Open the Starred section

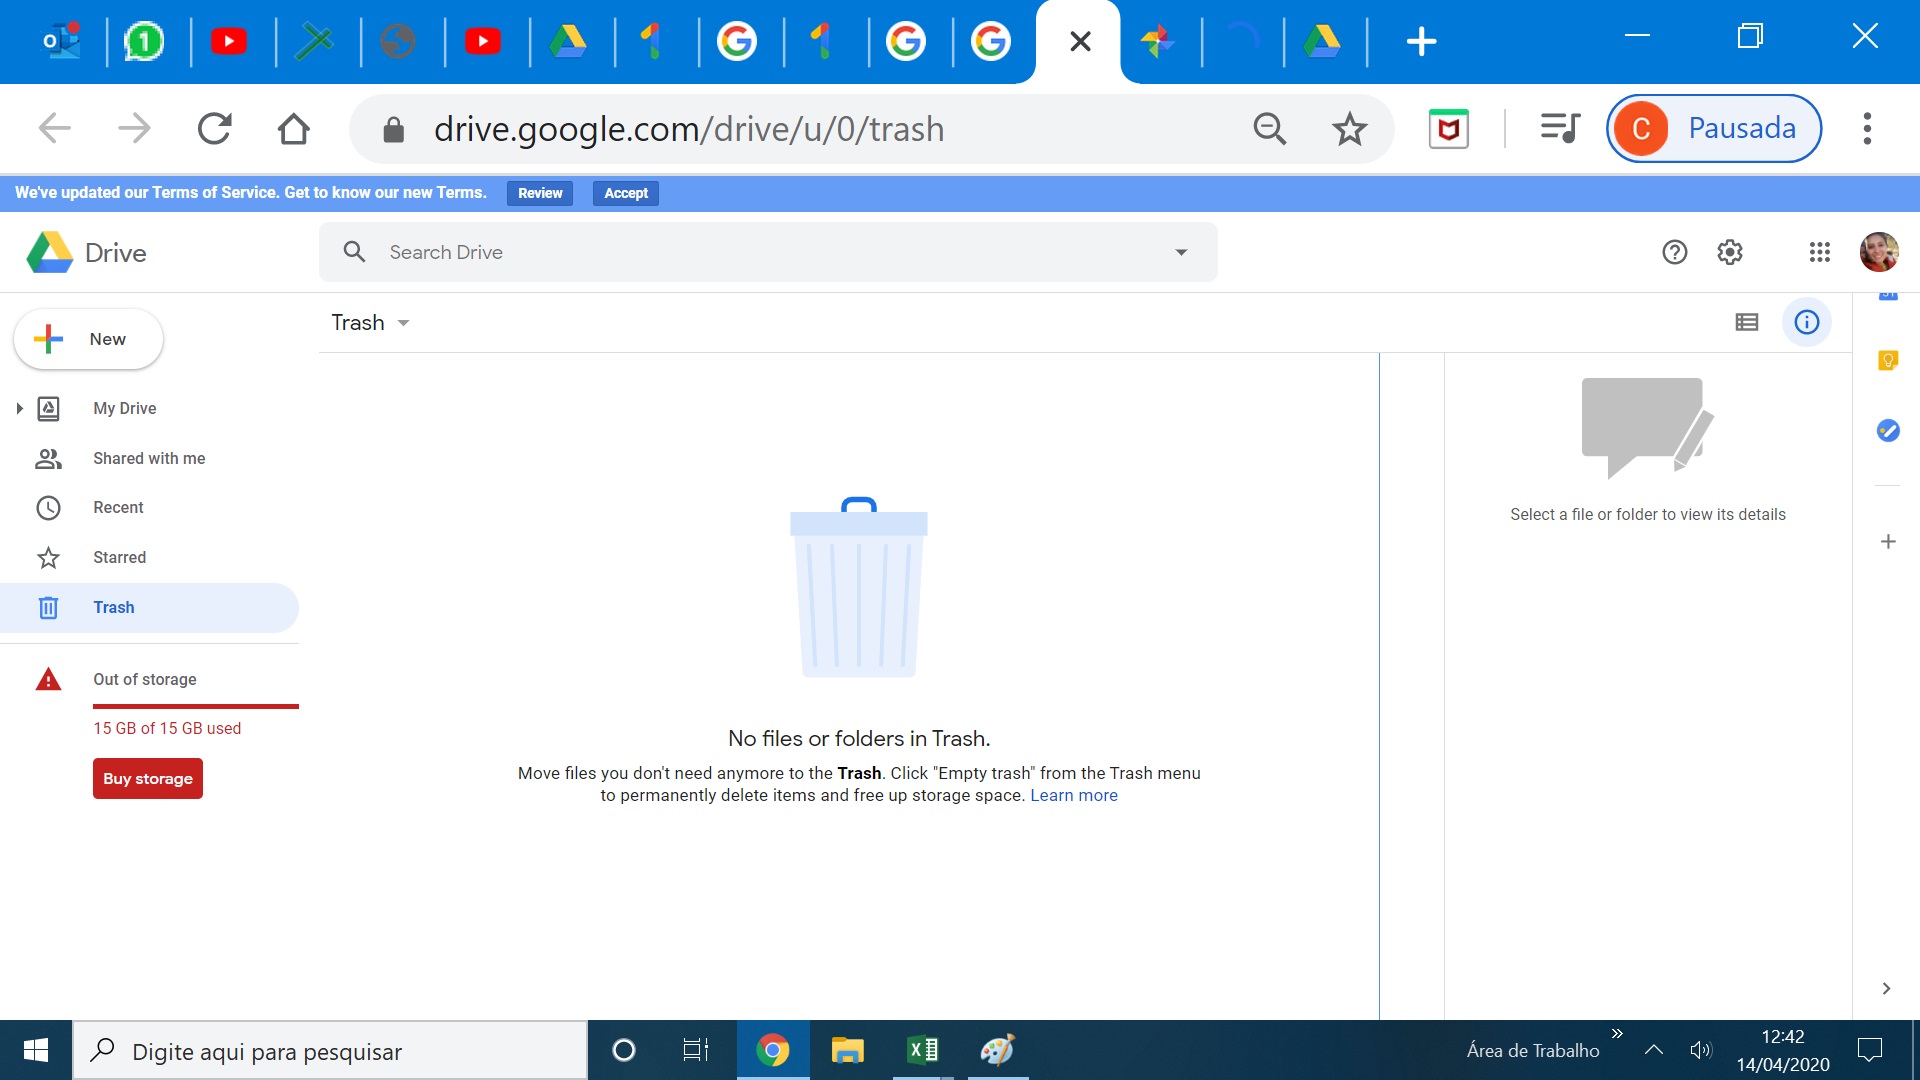pyautogui.click(x=119, y=557)
